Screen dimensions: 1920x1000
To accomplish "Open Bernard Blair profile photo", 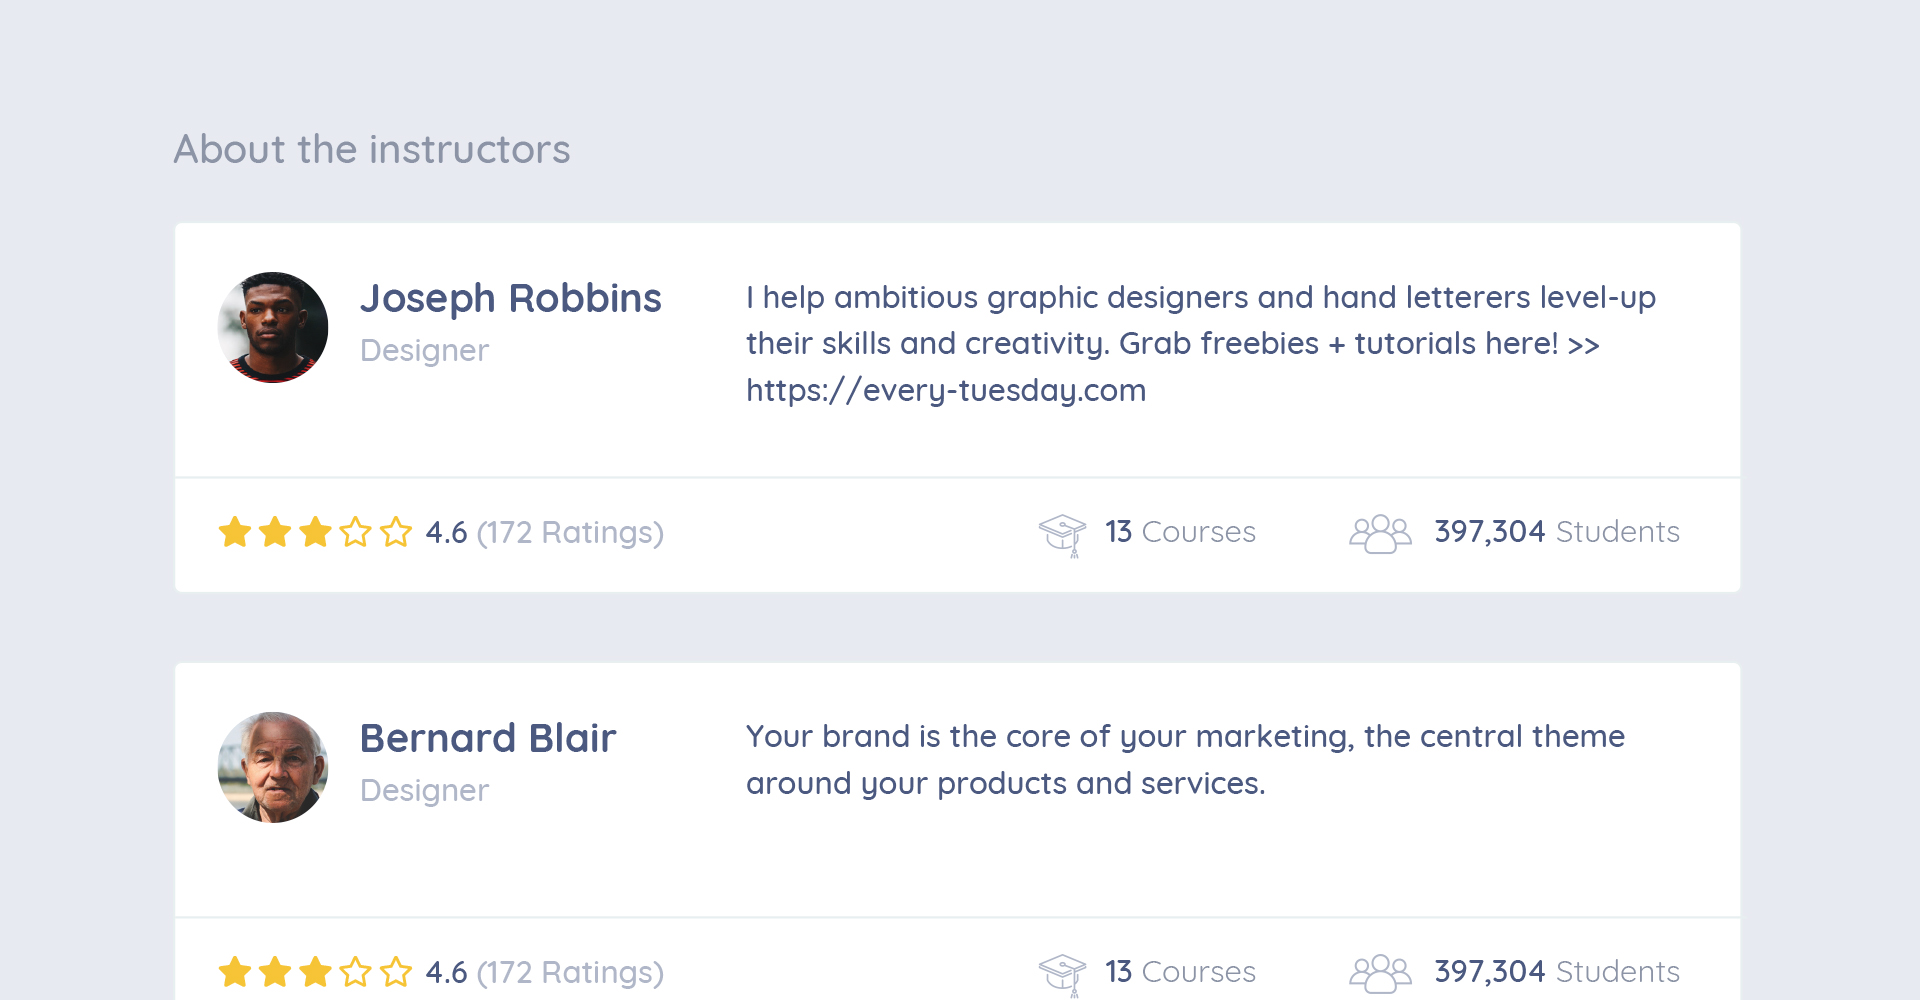I will pyautogui.click(x=273, y=767).
